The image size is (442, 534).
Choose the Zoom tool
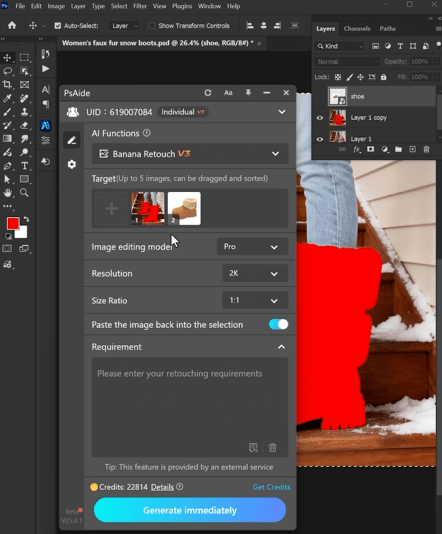tap(24, 193)
